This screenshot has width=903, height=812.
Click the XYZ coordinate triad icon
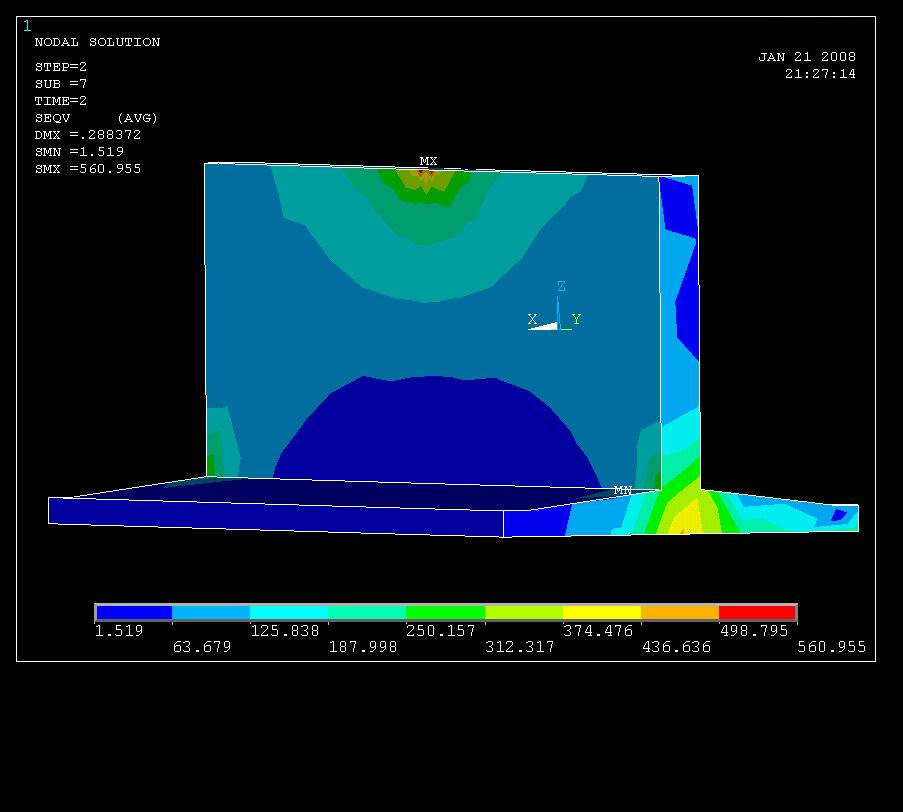(x=555, y=306)
